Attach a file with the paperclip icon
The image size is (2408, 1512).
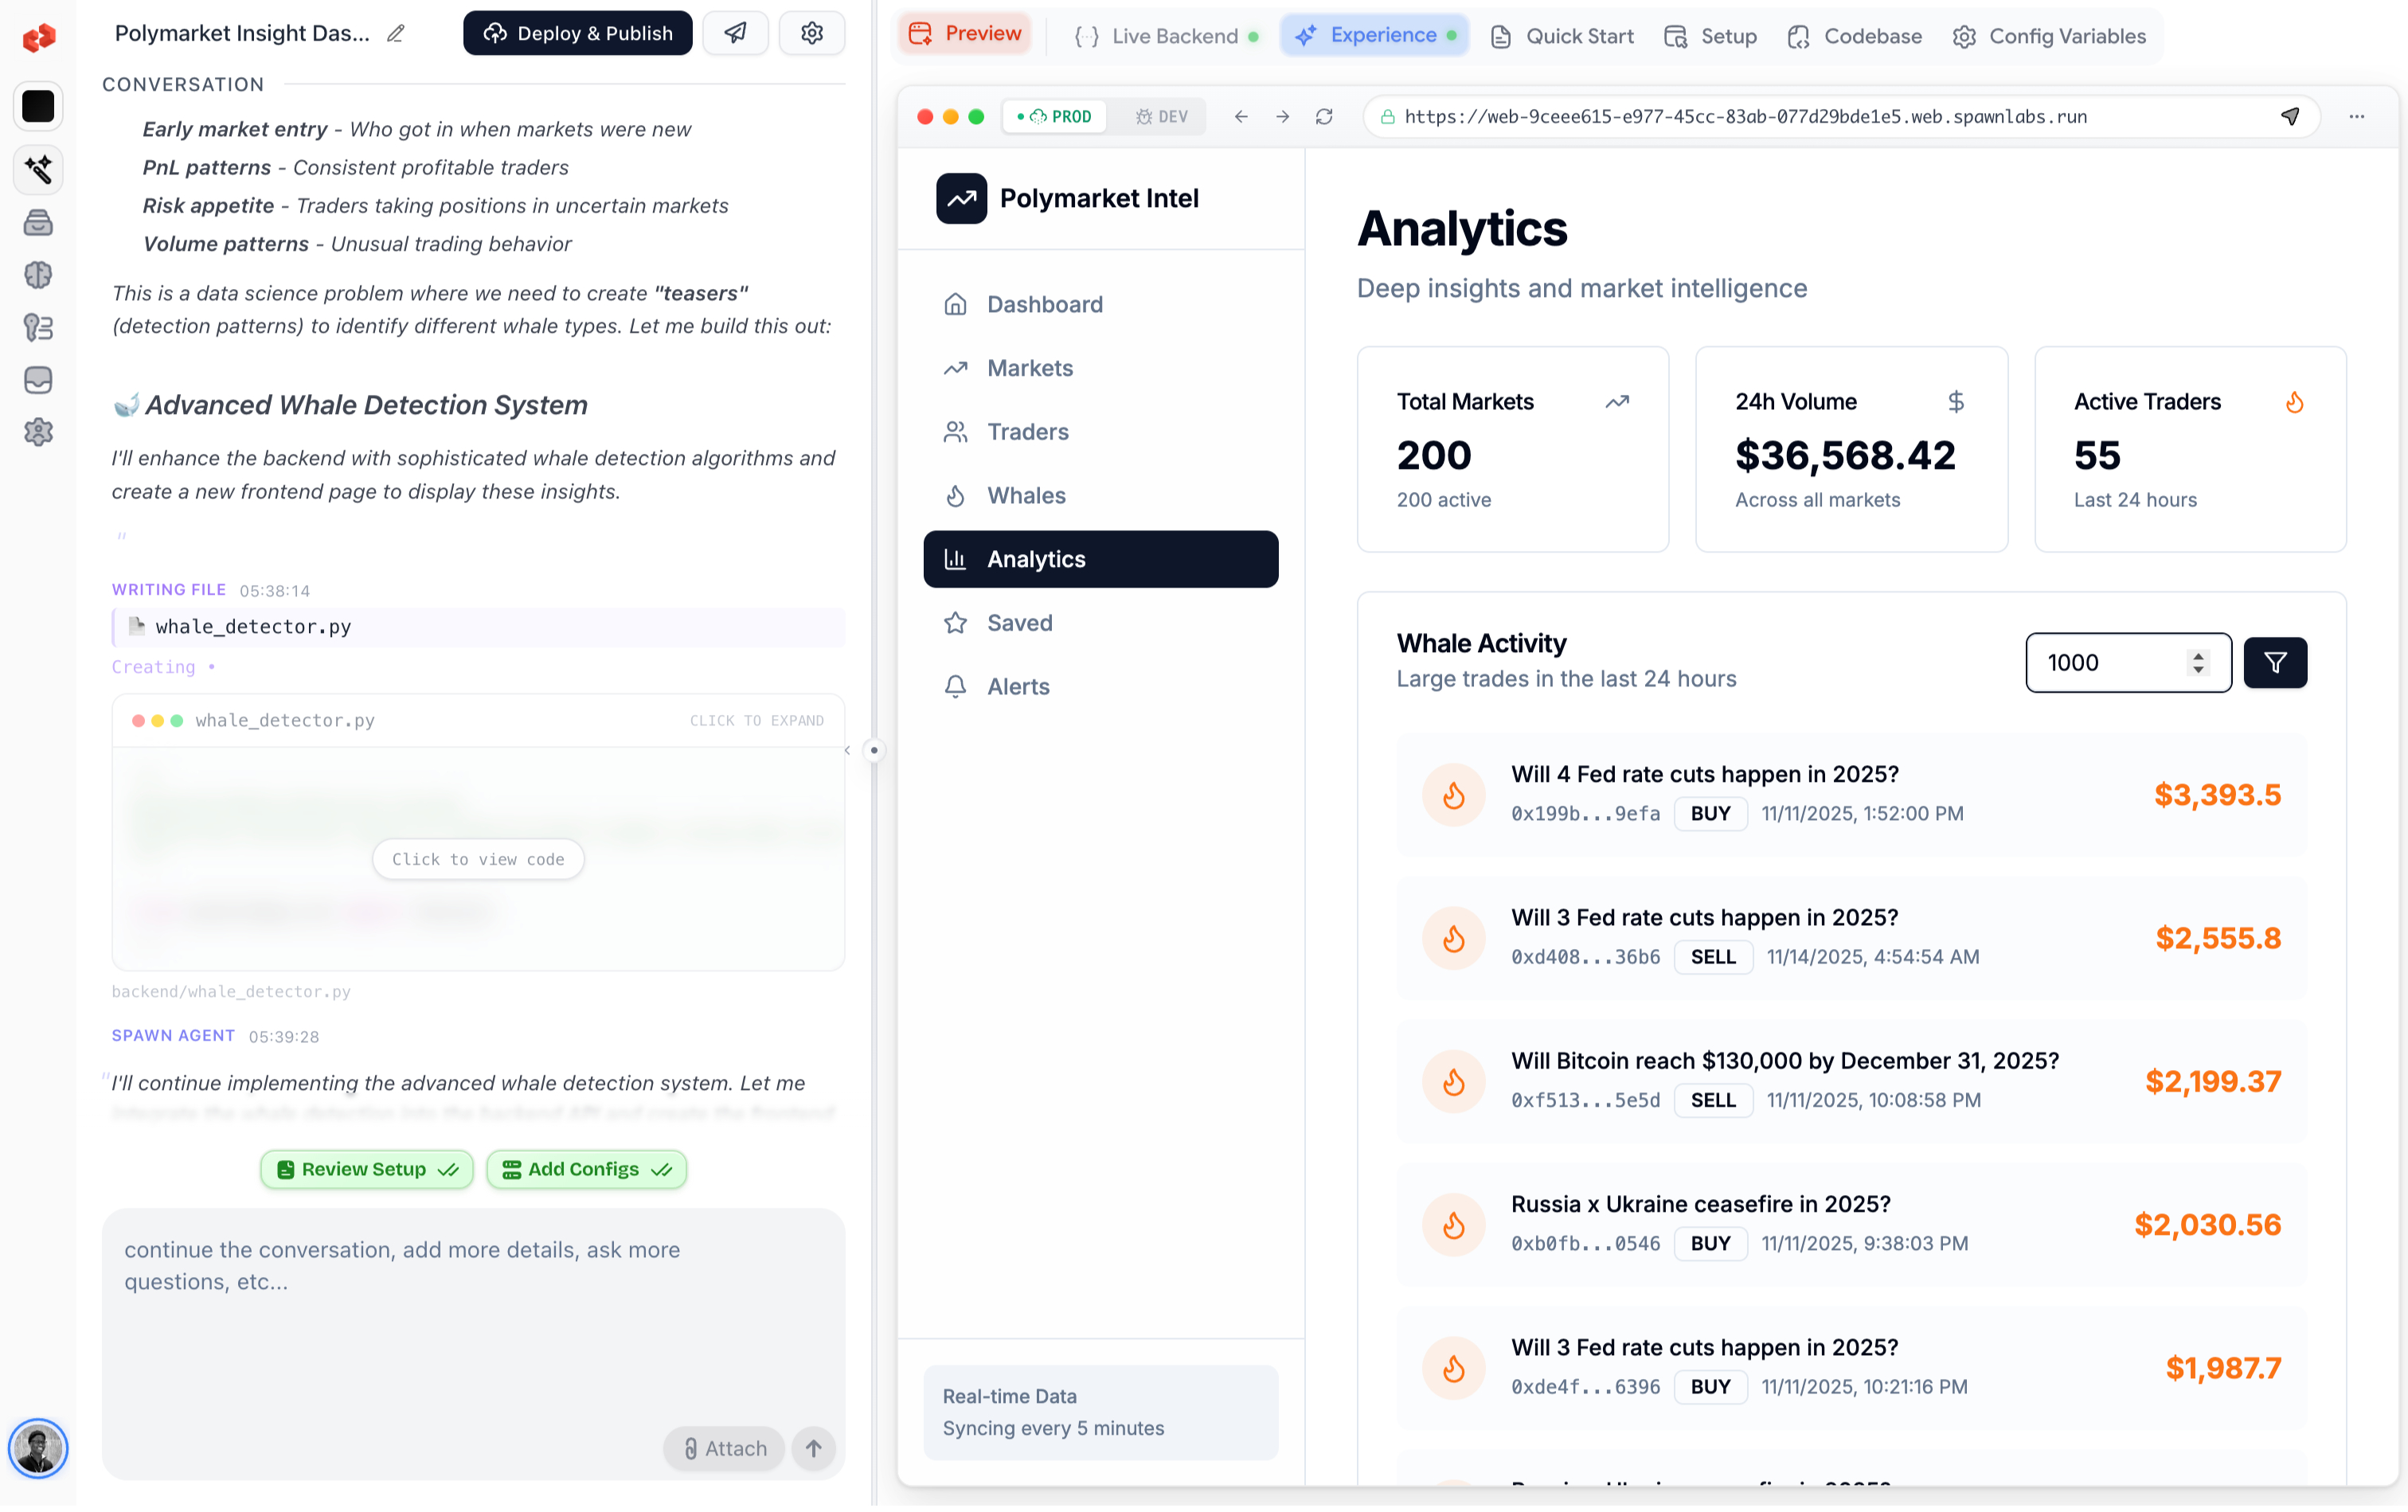[x=723, y=1448]
